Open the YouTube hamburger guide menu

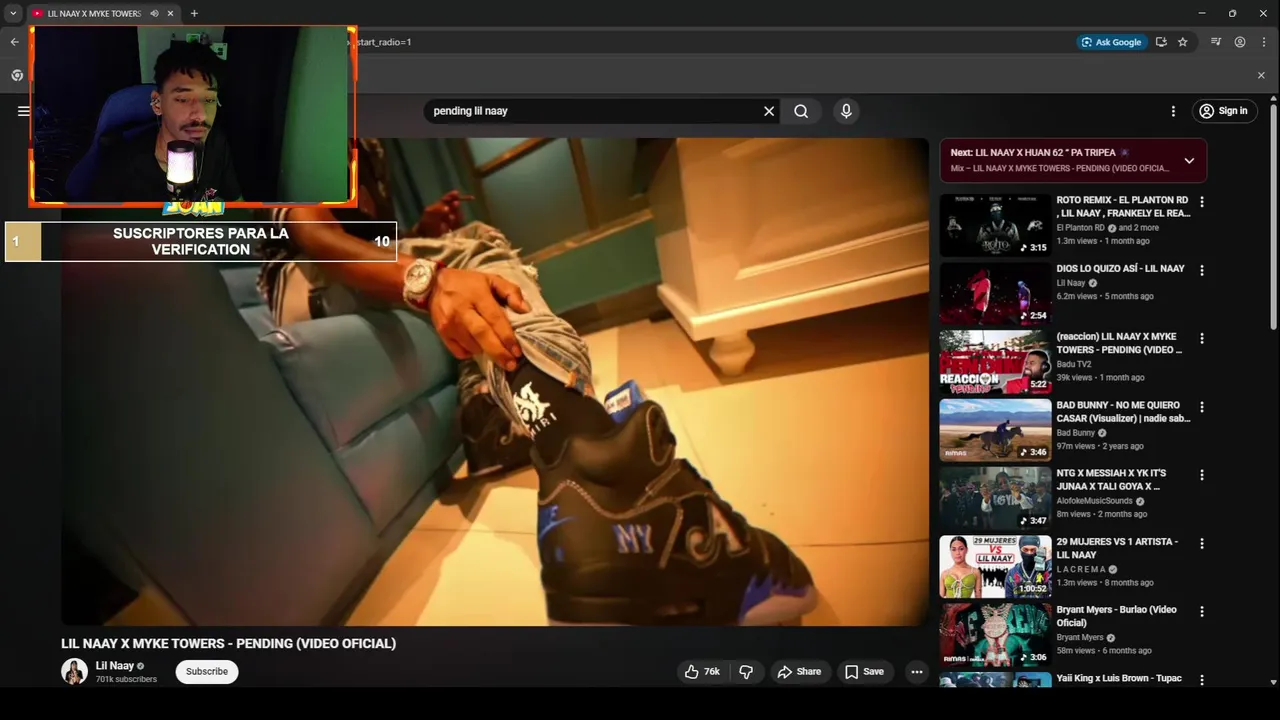pyautogui.click(x=23, y=111)
